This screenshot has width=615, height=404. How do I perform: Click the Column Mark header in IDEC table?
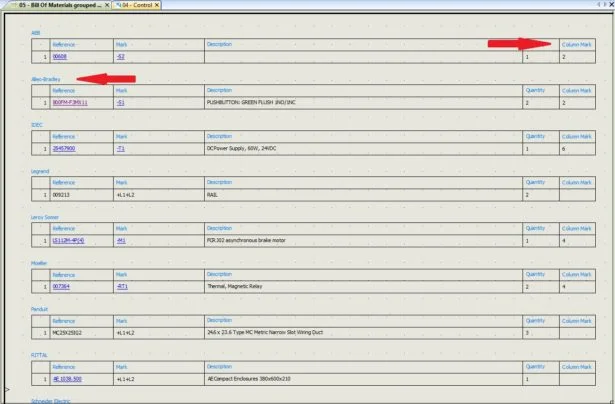coord(576,136)
